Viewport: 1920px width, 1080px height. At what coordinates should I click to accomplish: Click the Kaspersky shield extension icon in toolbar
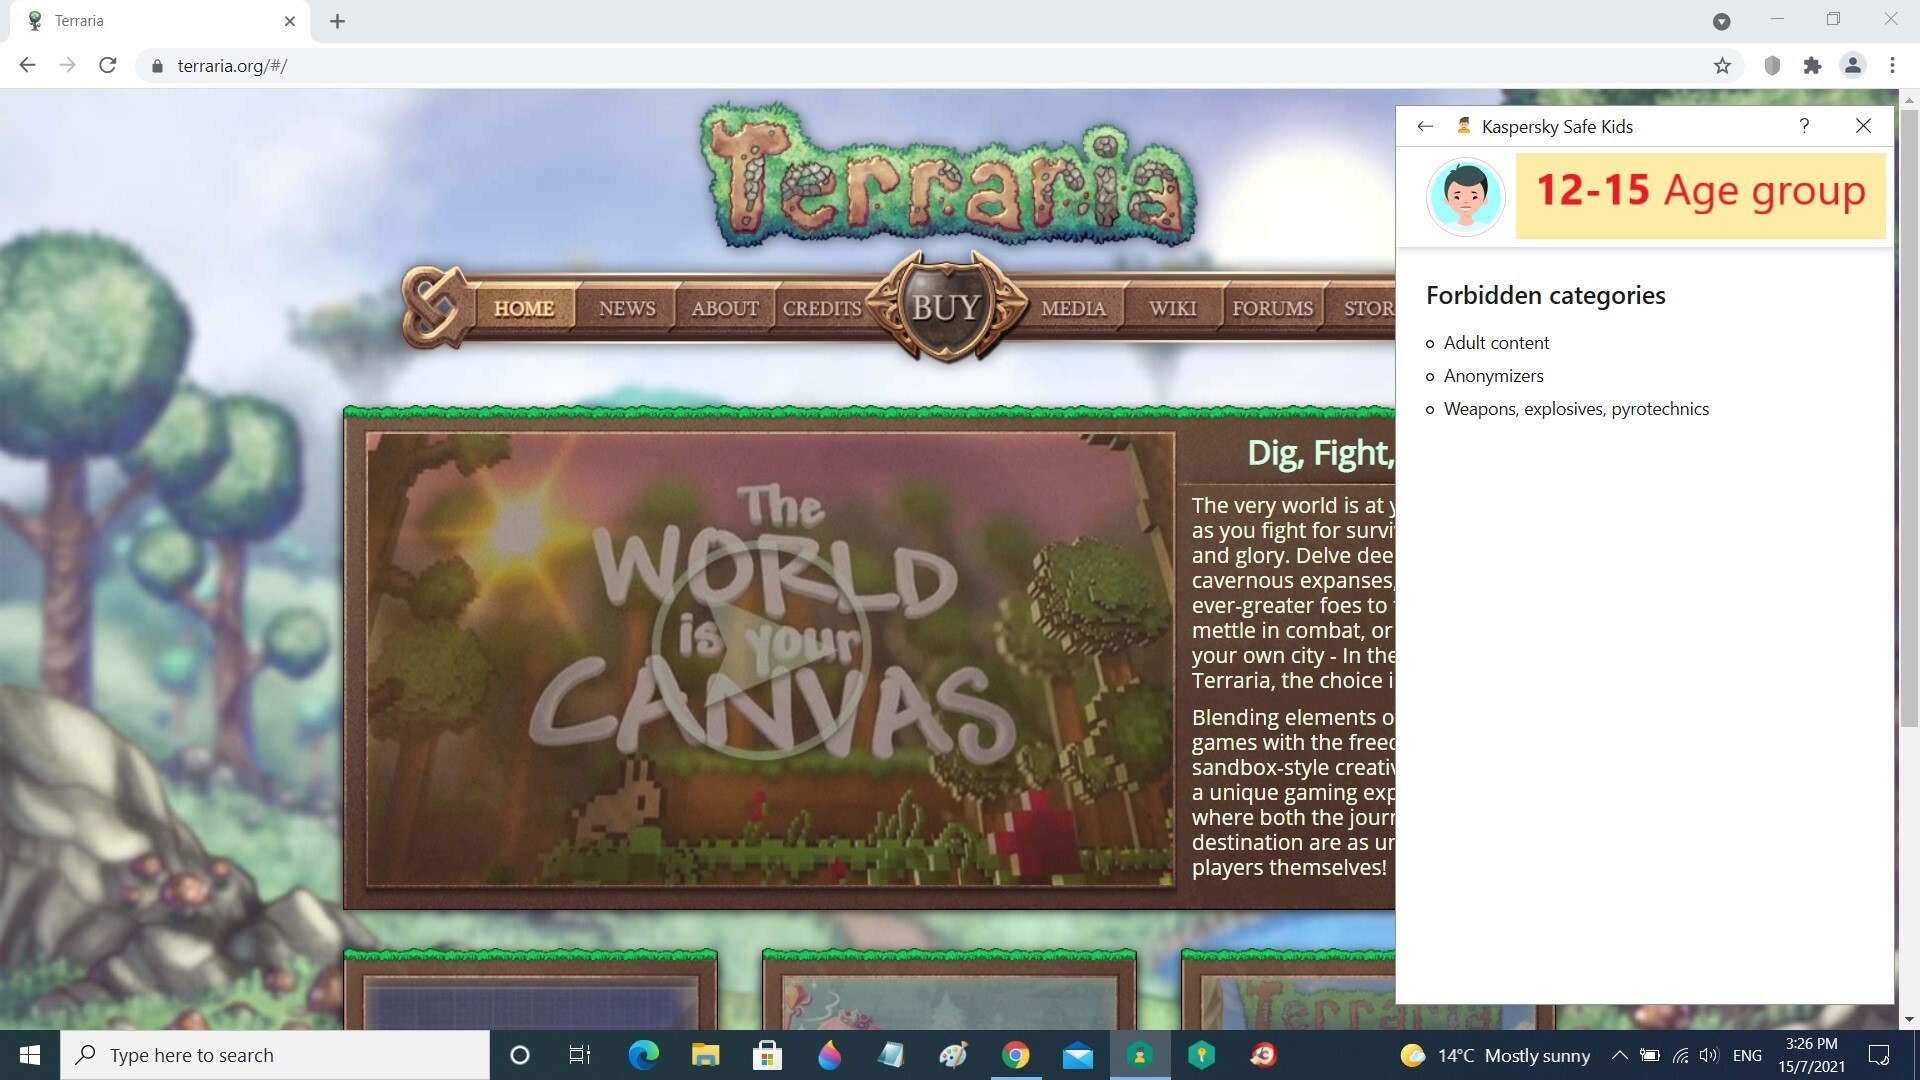[x=1772, y=66]
